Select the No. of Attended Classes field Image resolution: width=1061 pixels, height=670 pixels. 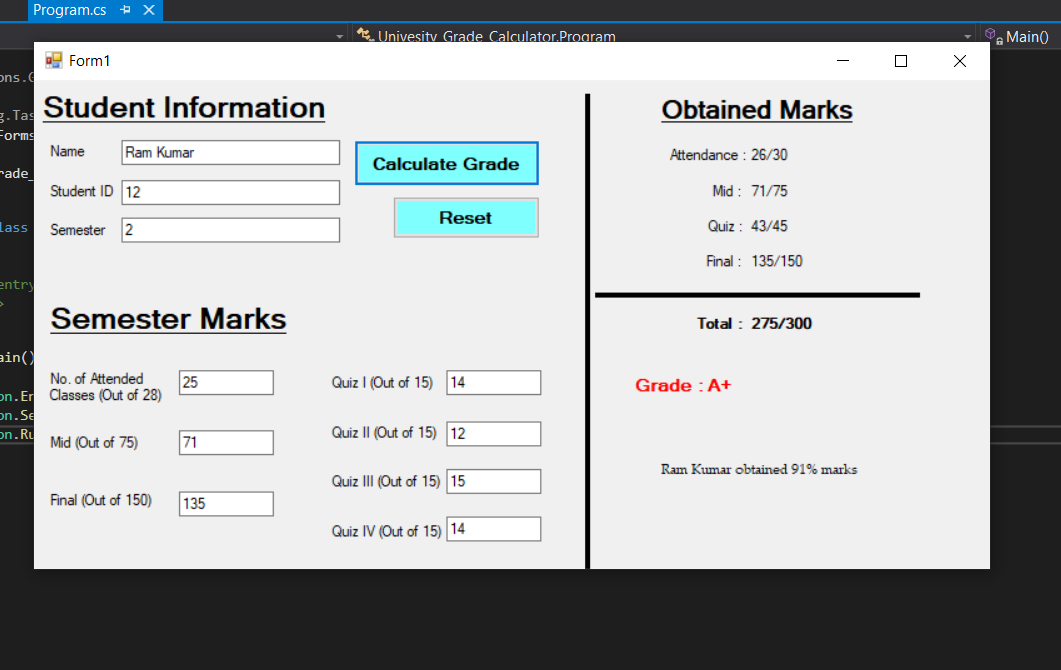click(x=226, y=382)
